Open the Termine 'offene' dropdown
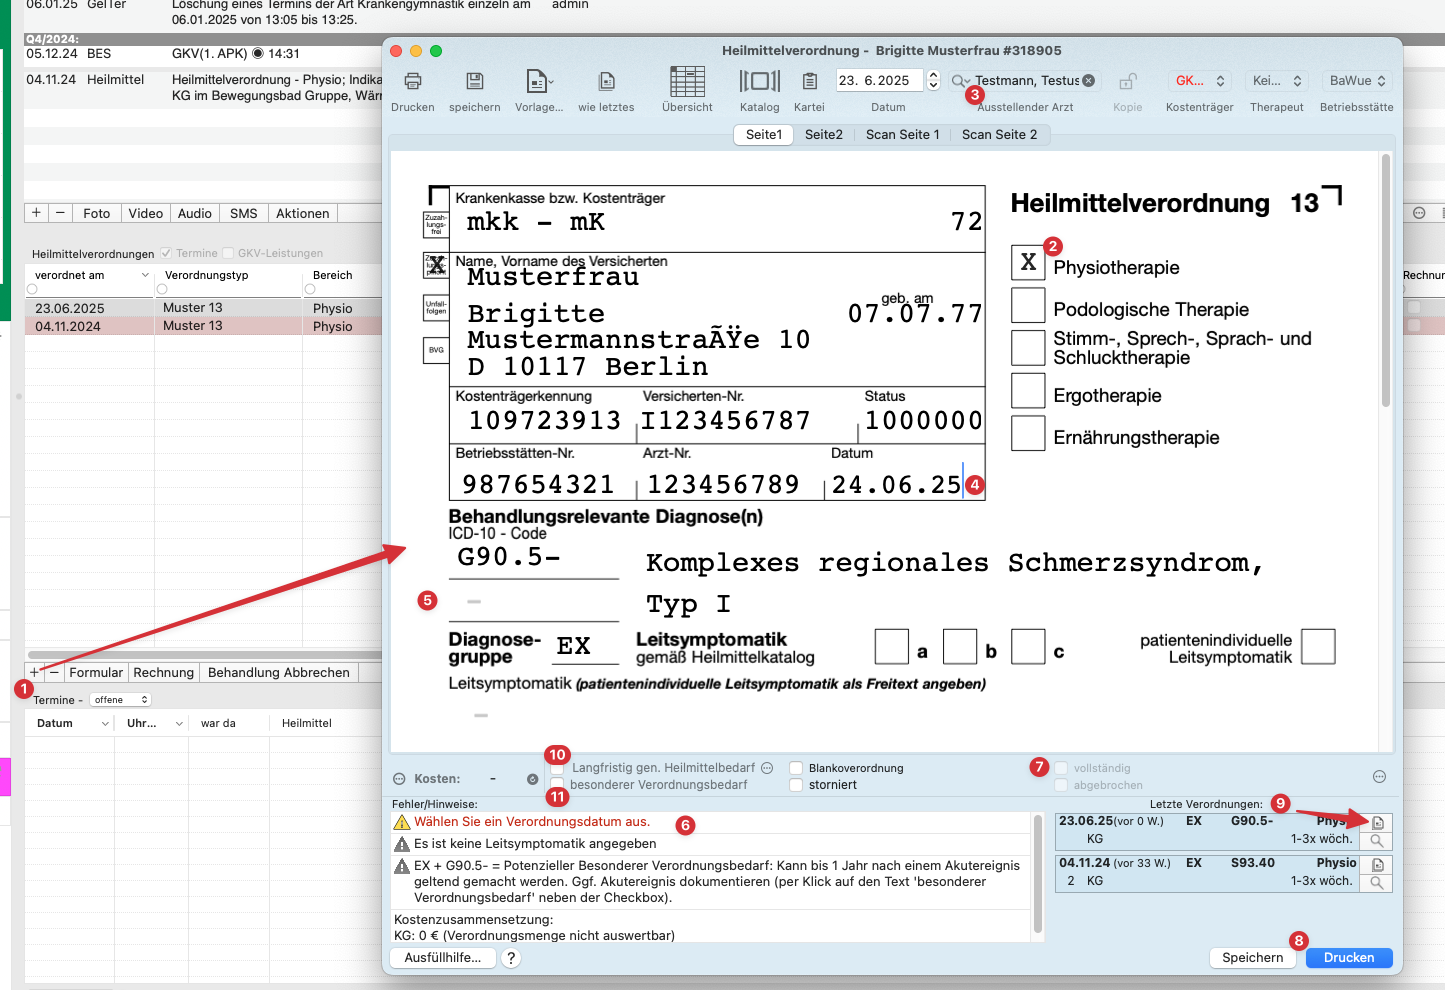The width and height of the screenshot is (1445, 990). pyautogui.click(x=120, y=700)
